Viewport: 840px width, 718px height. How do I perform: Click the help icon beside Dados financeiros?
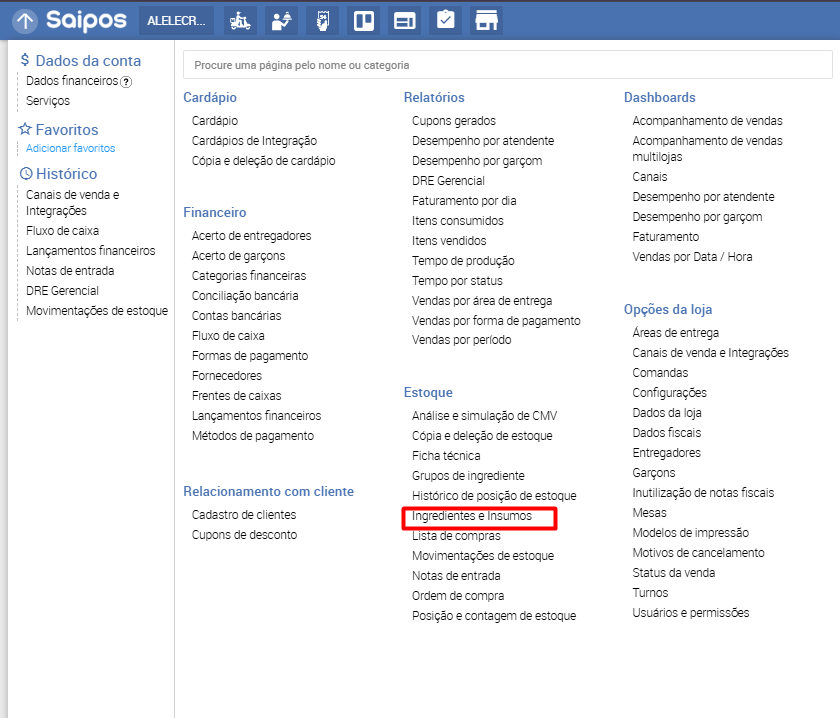coord(127,82)
